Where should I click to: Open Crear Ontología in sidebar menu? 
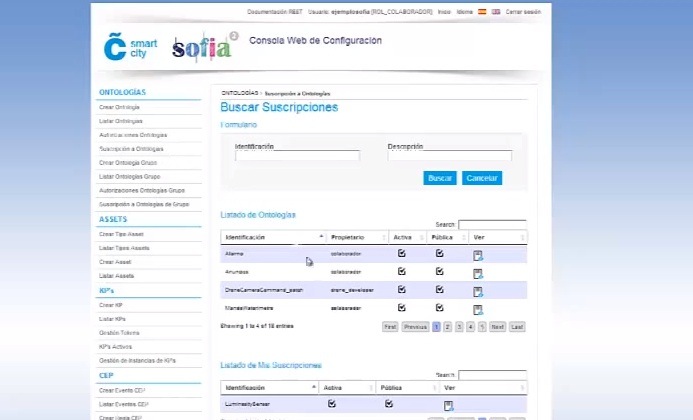click(120, 107)
